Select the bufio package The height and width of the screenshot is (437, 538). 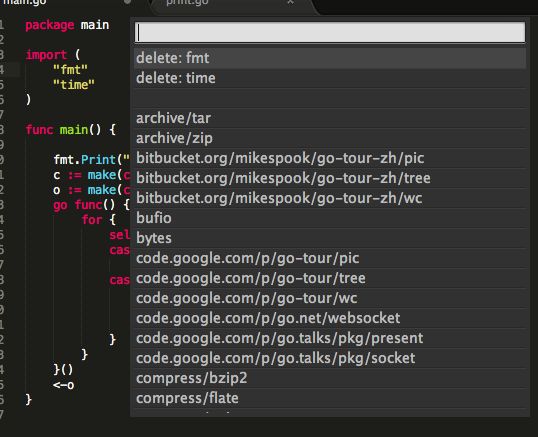coord(330,218)
